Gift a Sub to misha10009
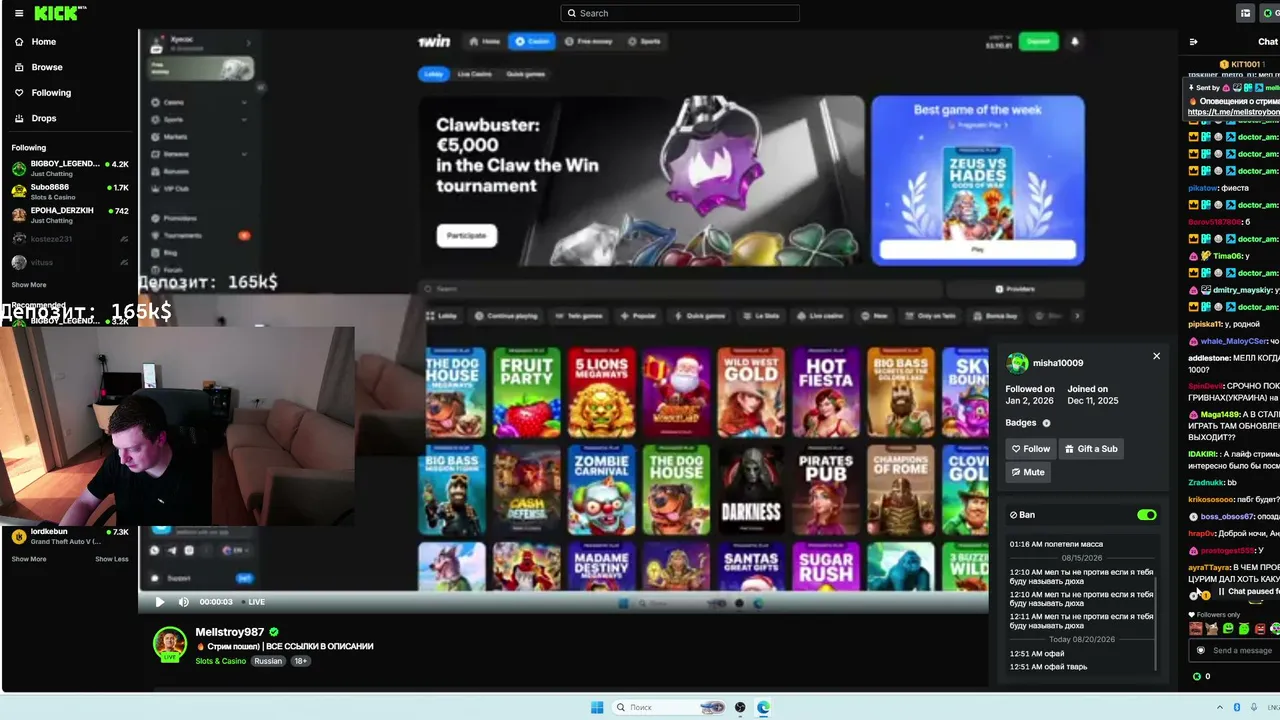This screenshot has width=1280, height=720. tap(1091, 449)
